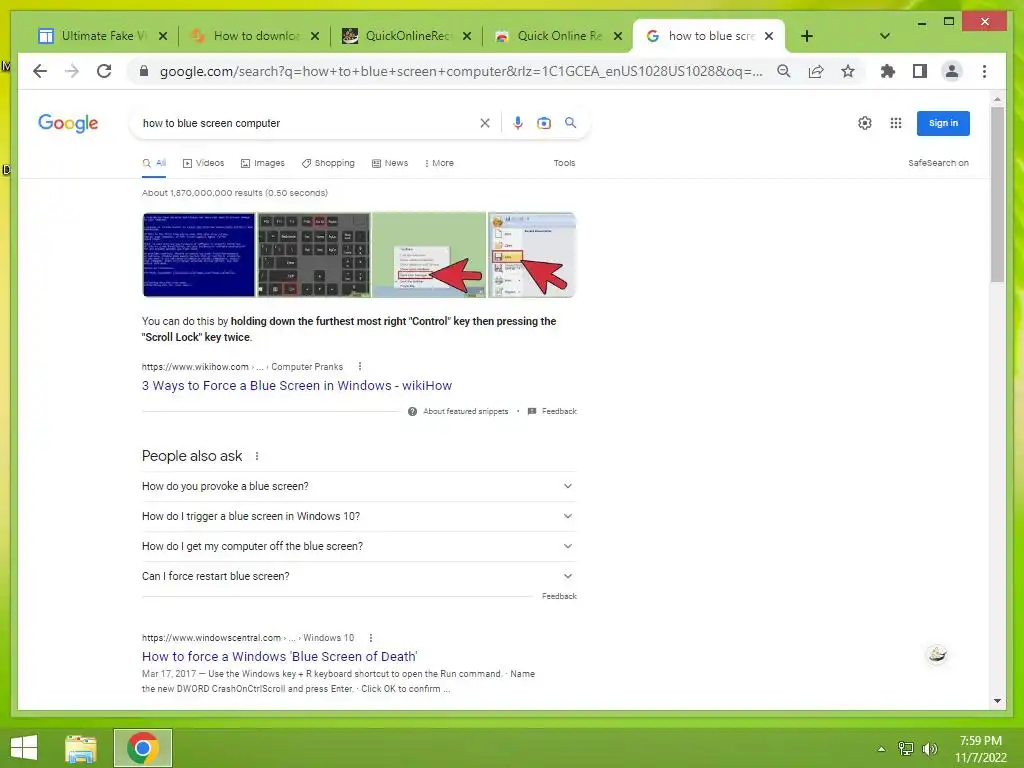This screenshot has width=1024, height=768.
Task: Close the Ultimate Fake tab
Action: [163, 36]
